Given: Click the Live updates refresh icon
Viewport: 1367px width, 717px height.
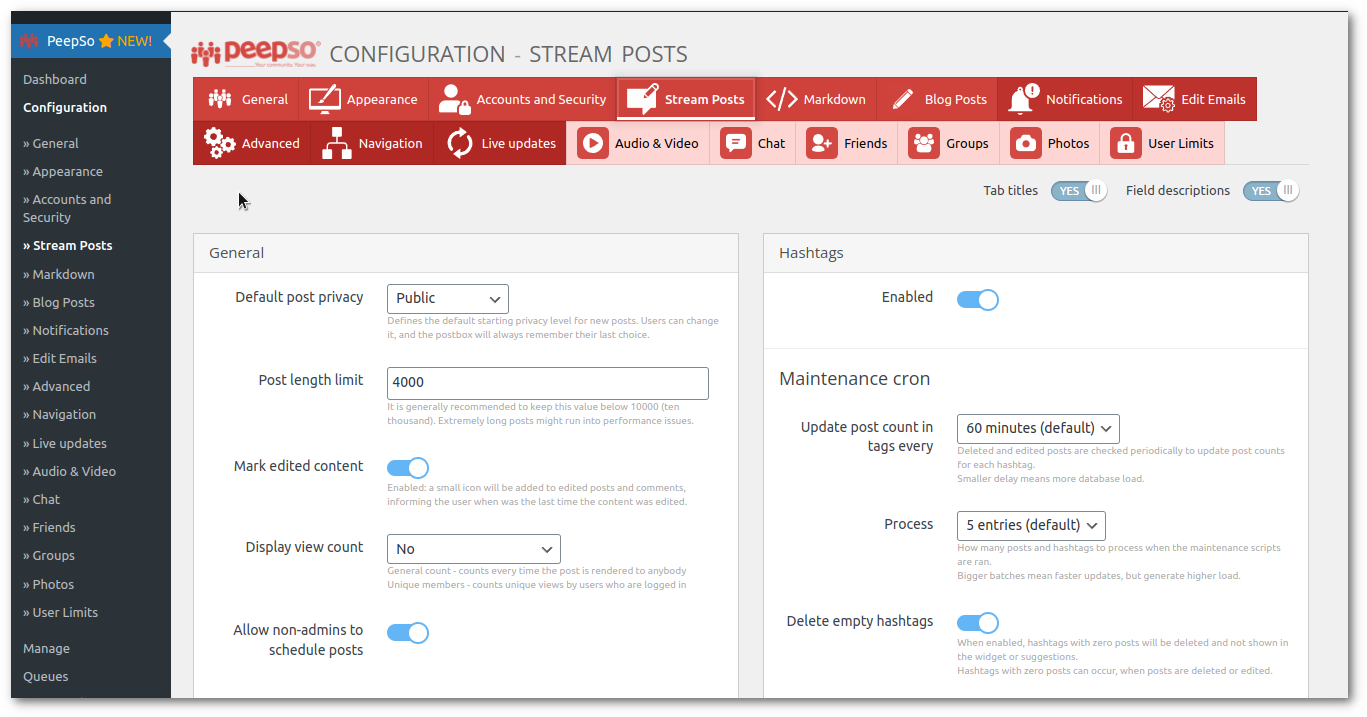Looking at the screenshot, I should tap(460, 143).
